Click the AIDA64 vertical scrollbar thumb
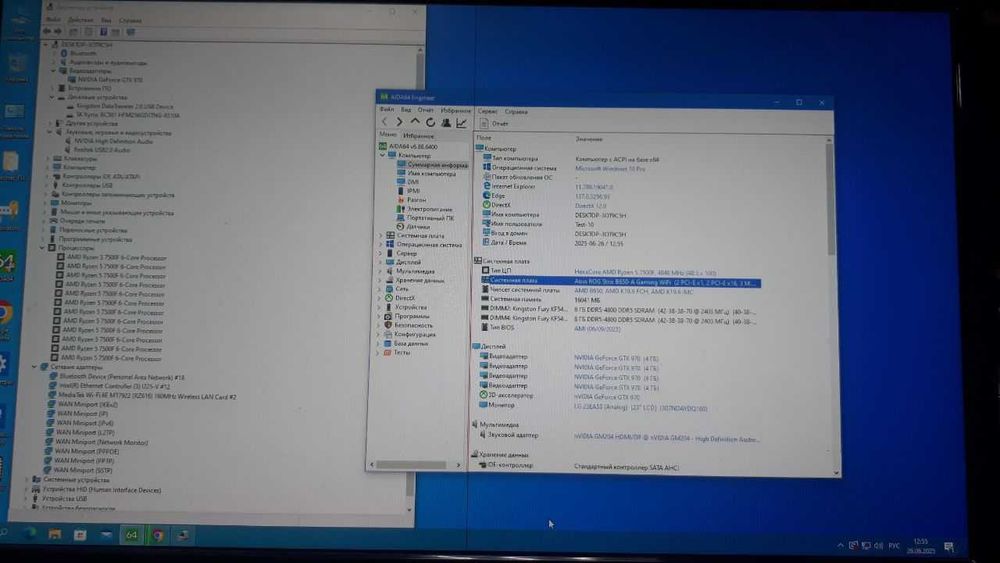1000x563 pixels. click(x=830, y=198)
